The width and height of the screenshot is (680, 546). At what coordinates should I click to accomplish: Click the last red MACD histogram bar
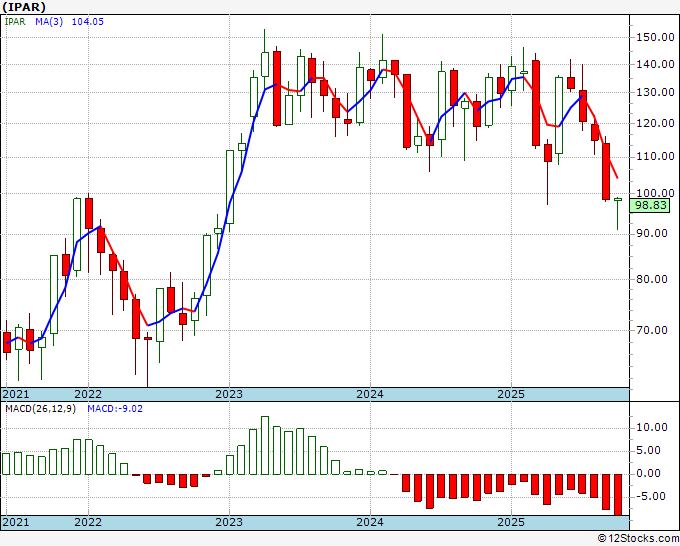click(618, 495)
